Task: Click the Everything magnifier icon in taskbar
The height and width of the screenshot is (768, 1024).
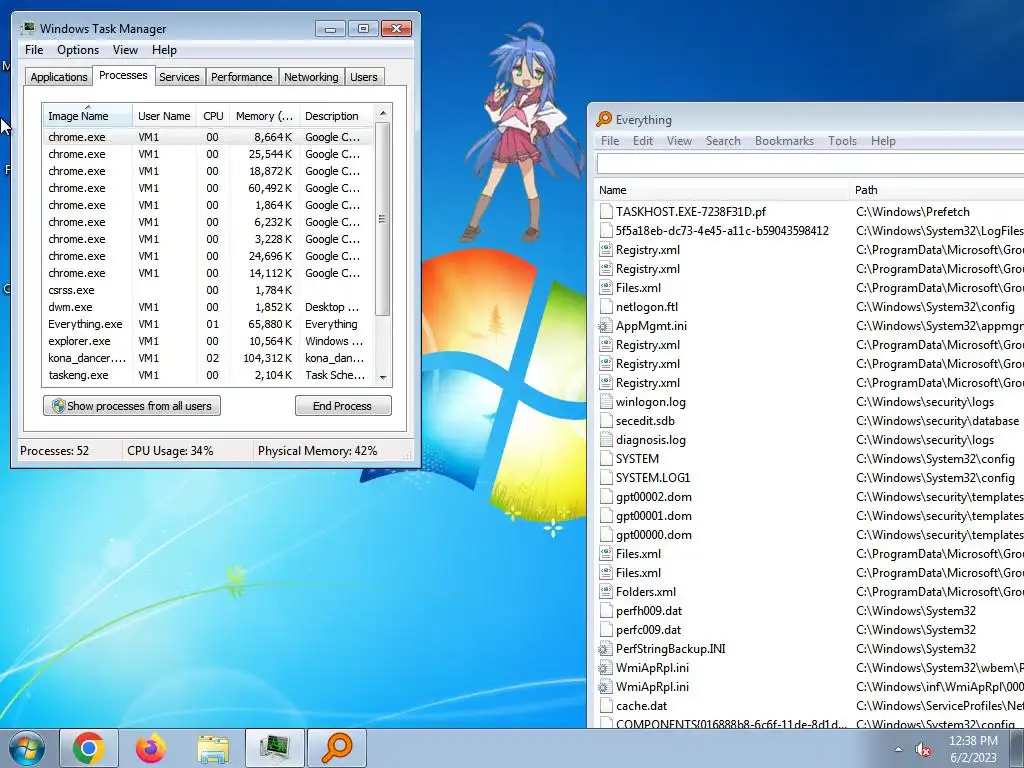Action: (x=337, y=748)
